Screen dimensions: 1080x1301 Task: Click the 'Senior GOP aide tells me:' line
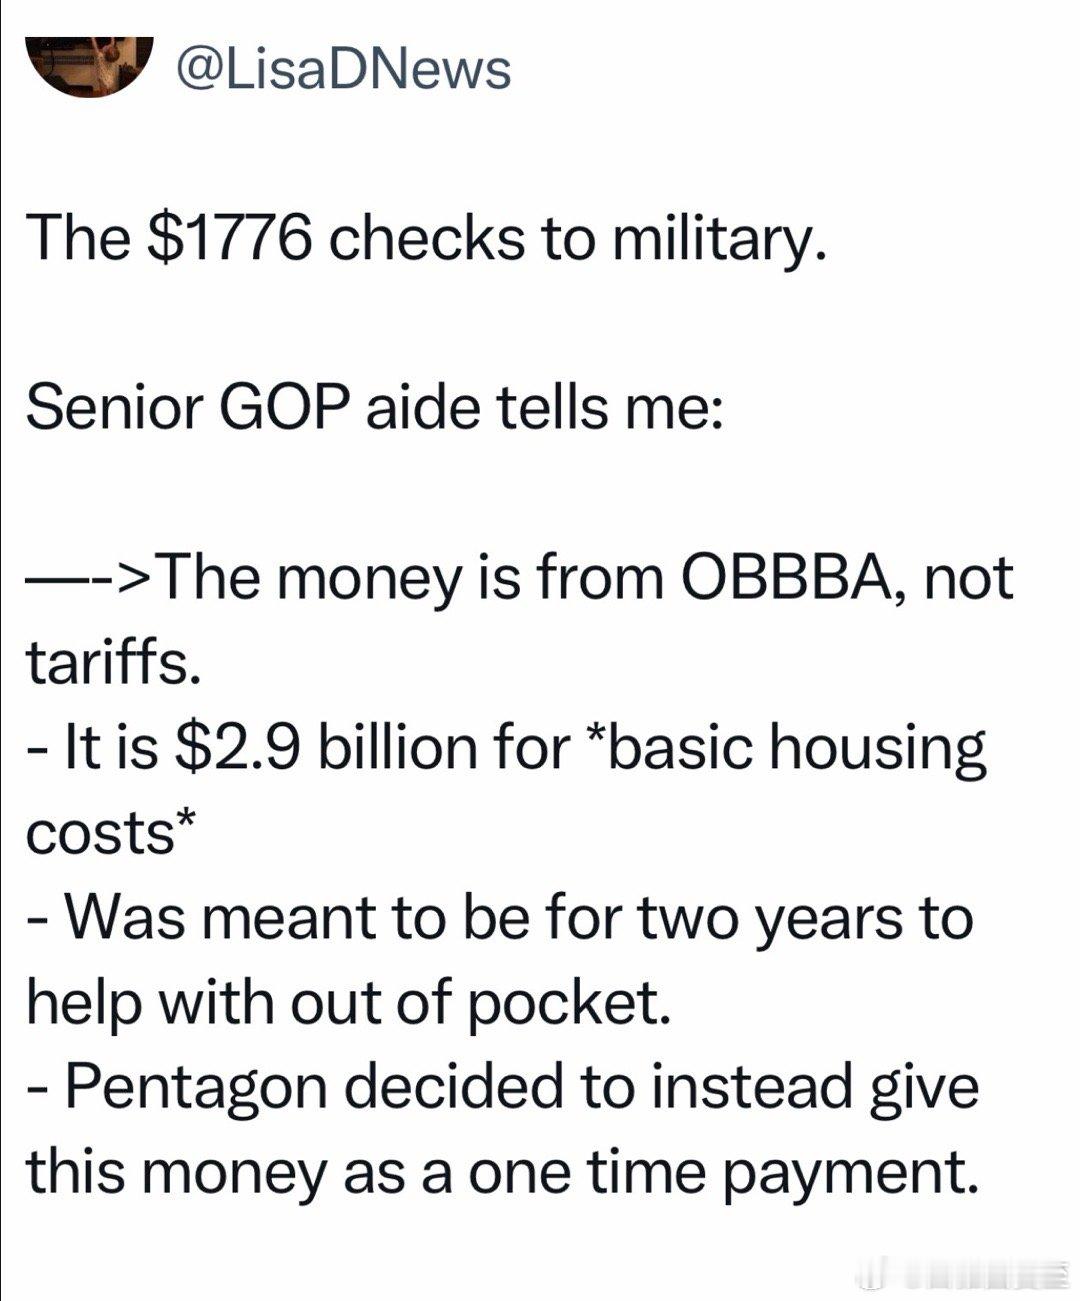pos(374,408)
